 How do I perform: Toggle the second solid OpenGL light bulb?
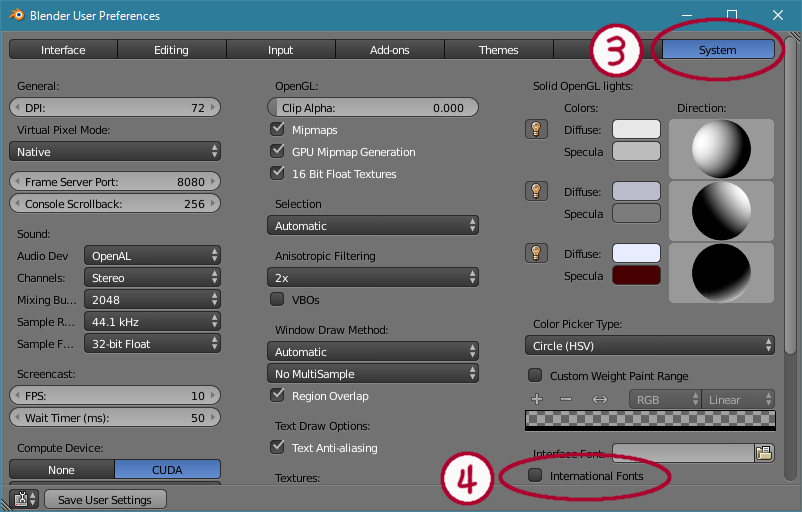(537, 191)
